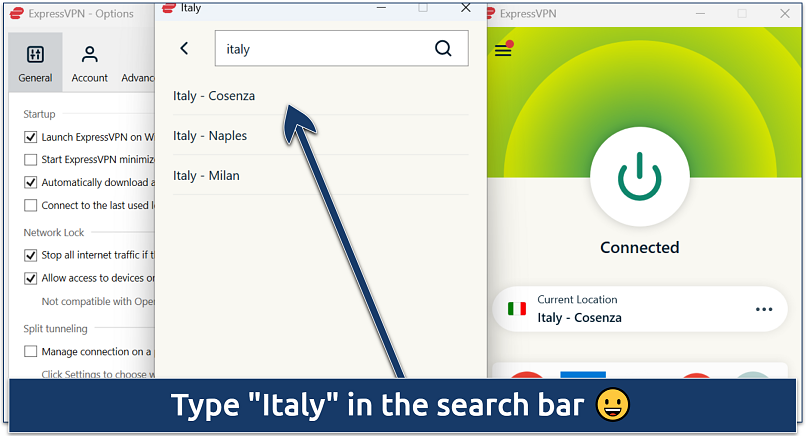Click the Connected status text
This screenshot has width=806, height=436.
click(639, 247)
